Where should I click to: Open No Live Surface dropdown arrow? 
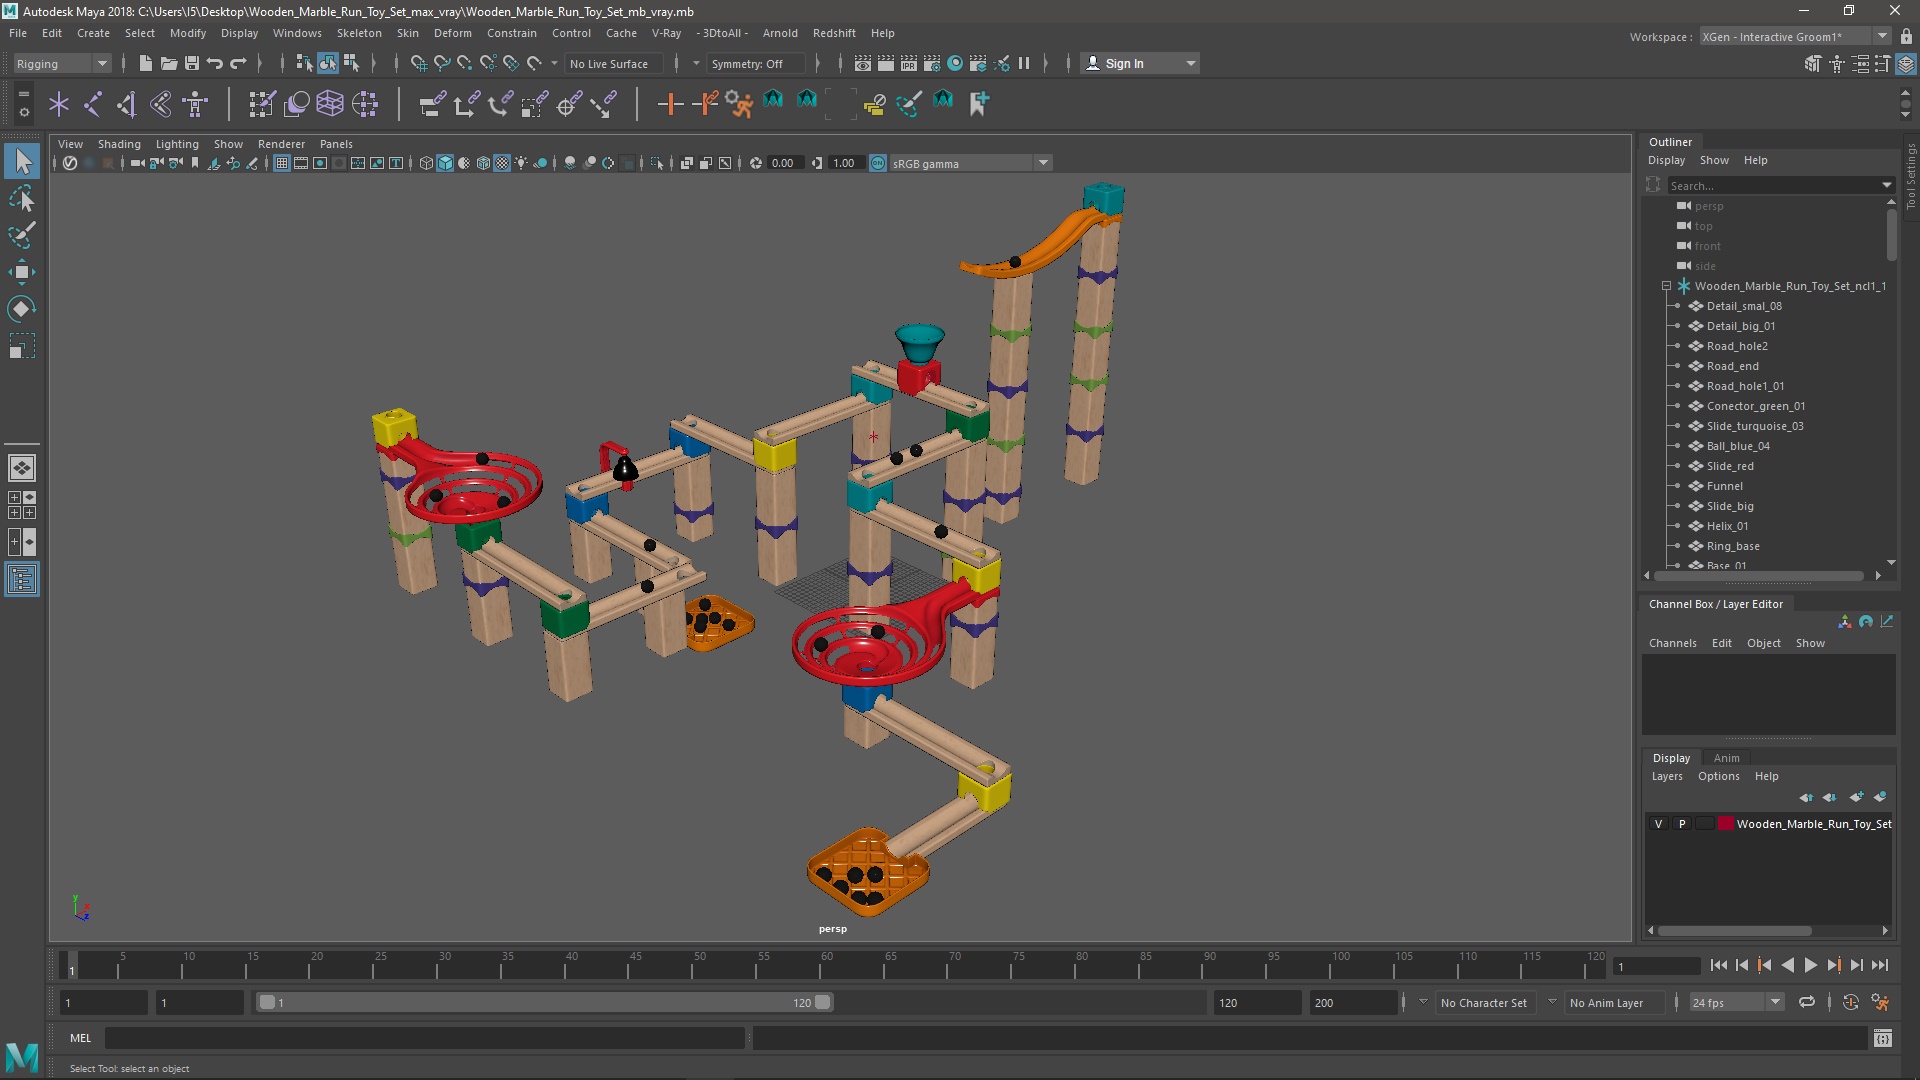(x=554, y=63)
